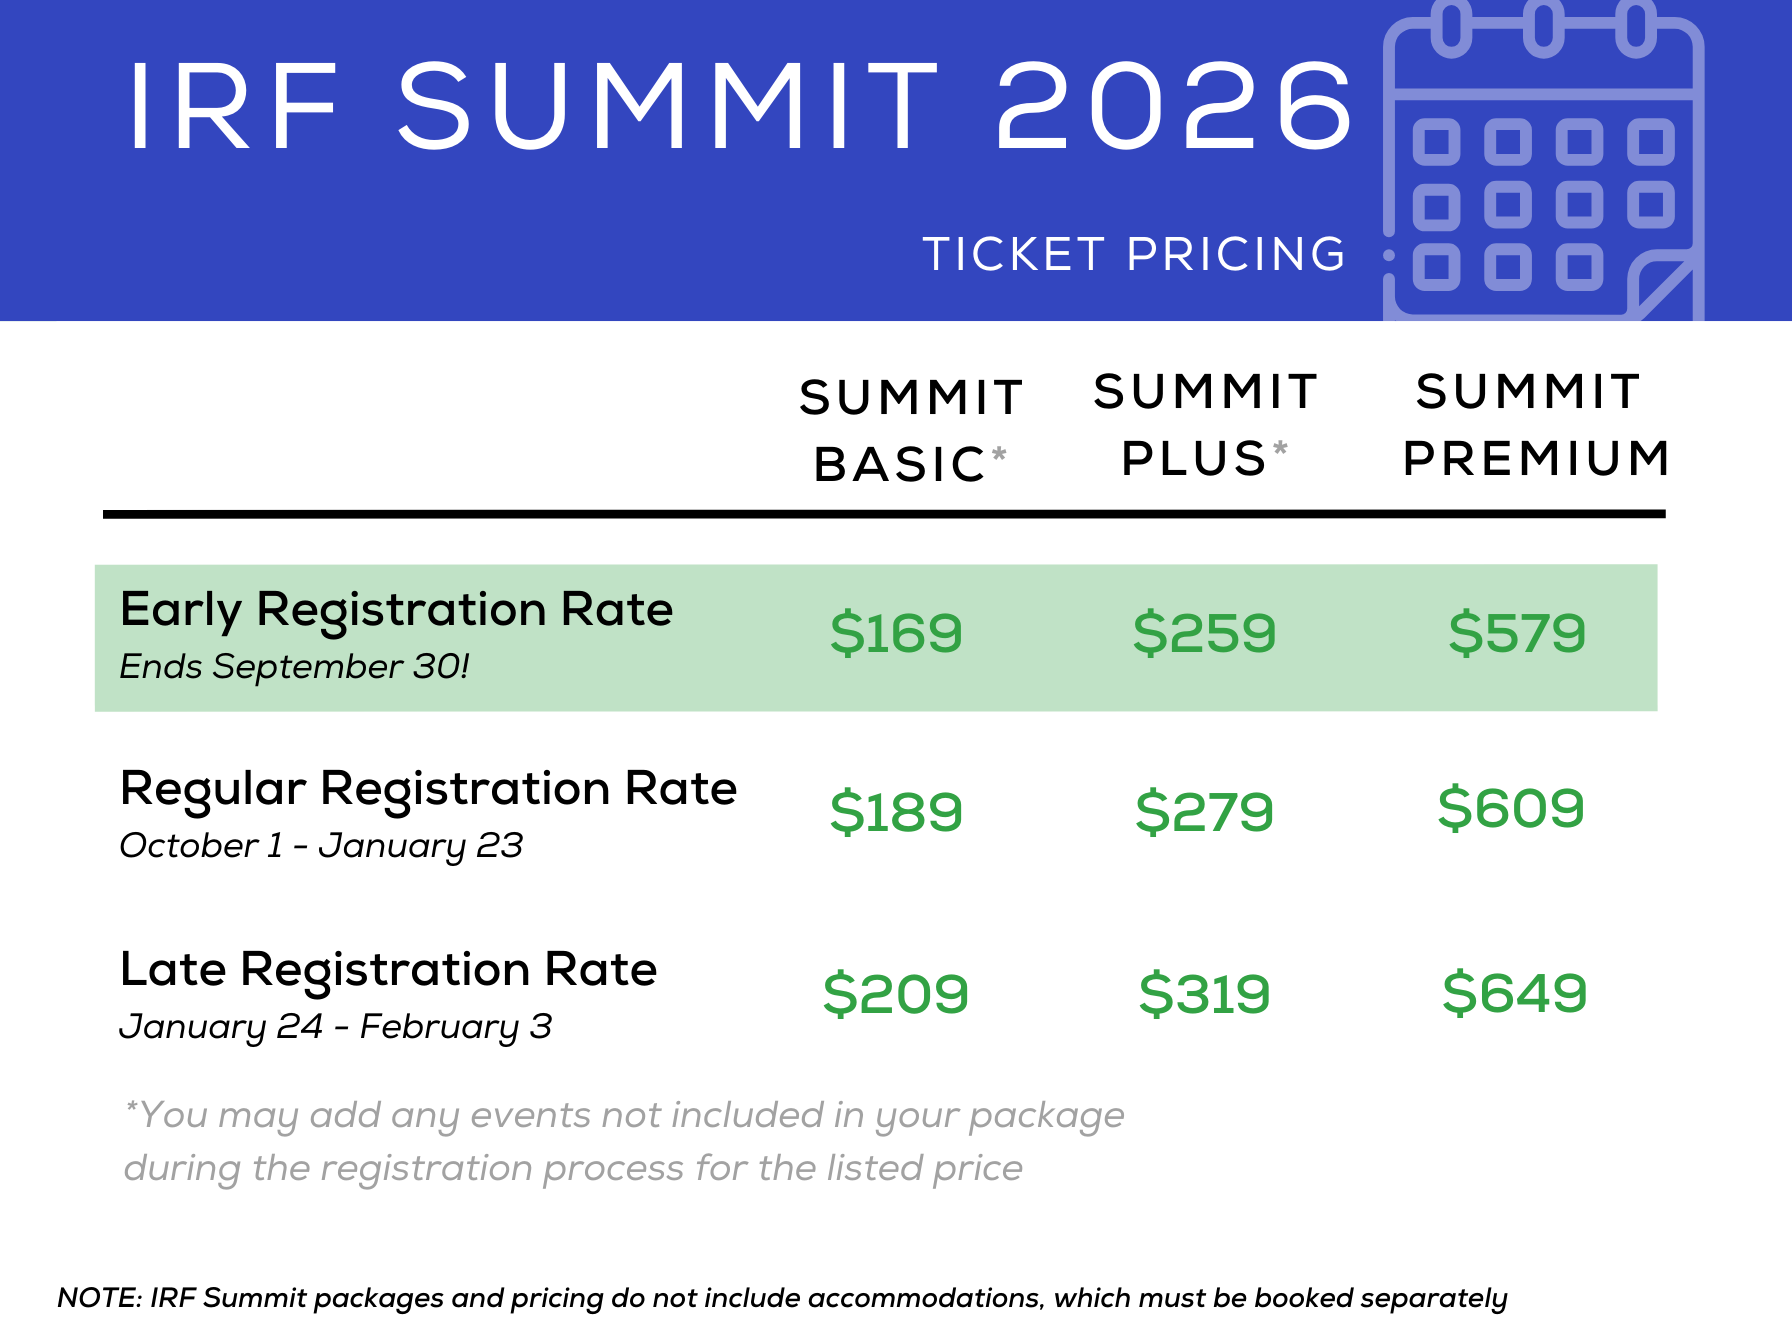Click the $189 regular basic price
This screenshot has width=1792, height=1344.
coord(896,811)
